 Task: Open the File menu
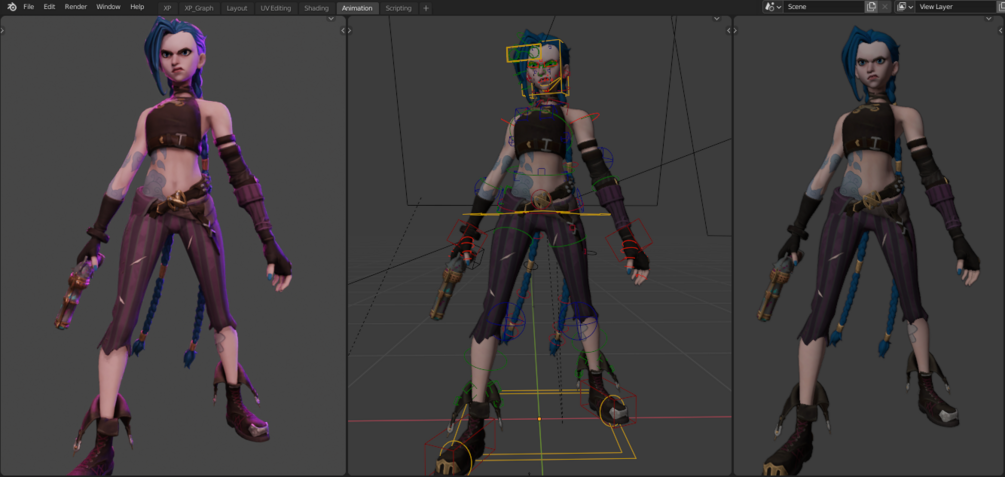click(29, 6)
